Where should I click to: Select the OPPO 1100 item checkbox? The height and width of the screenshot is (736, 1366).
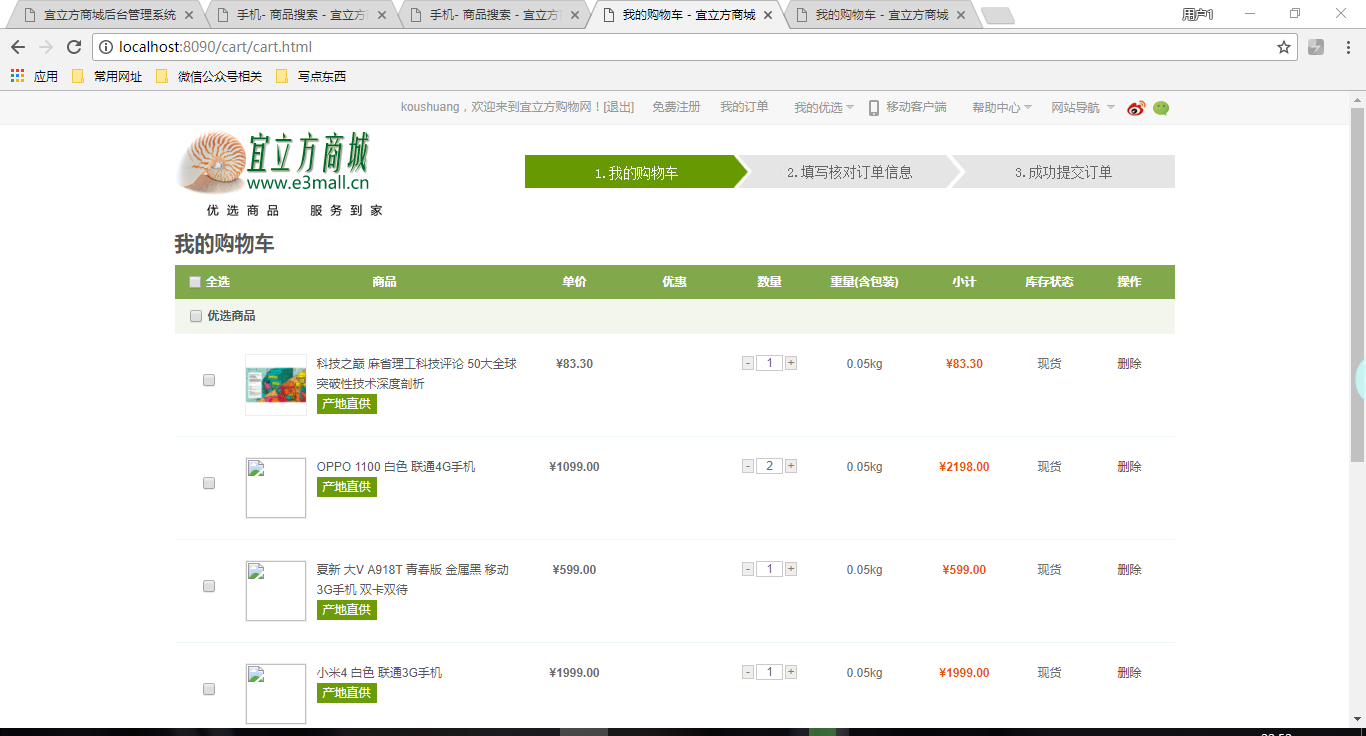pyautogui.click(x=209, y=483)
